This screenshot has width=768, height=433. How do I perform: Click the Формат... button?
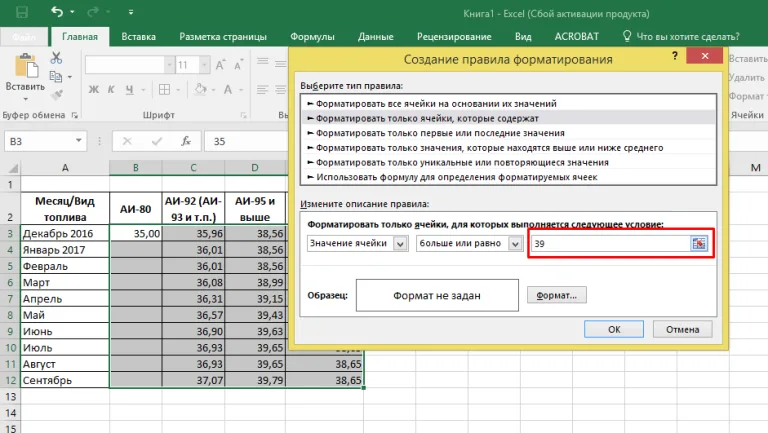click(557, 295)
